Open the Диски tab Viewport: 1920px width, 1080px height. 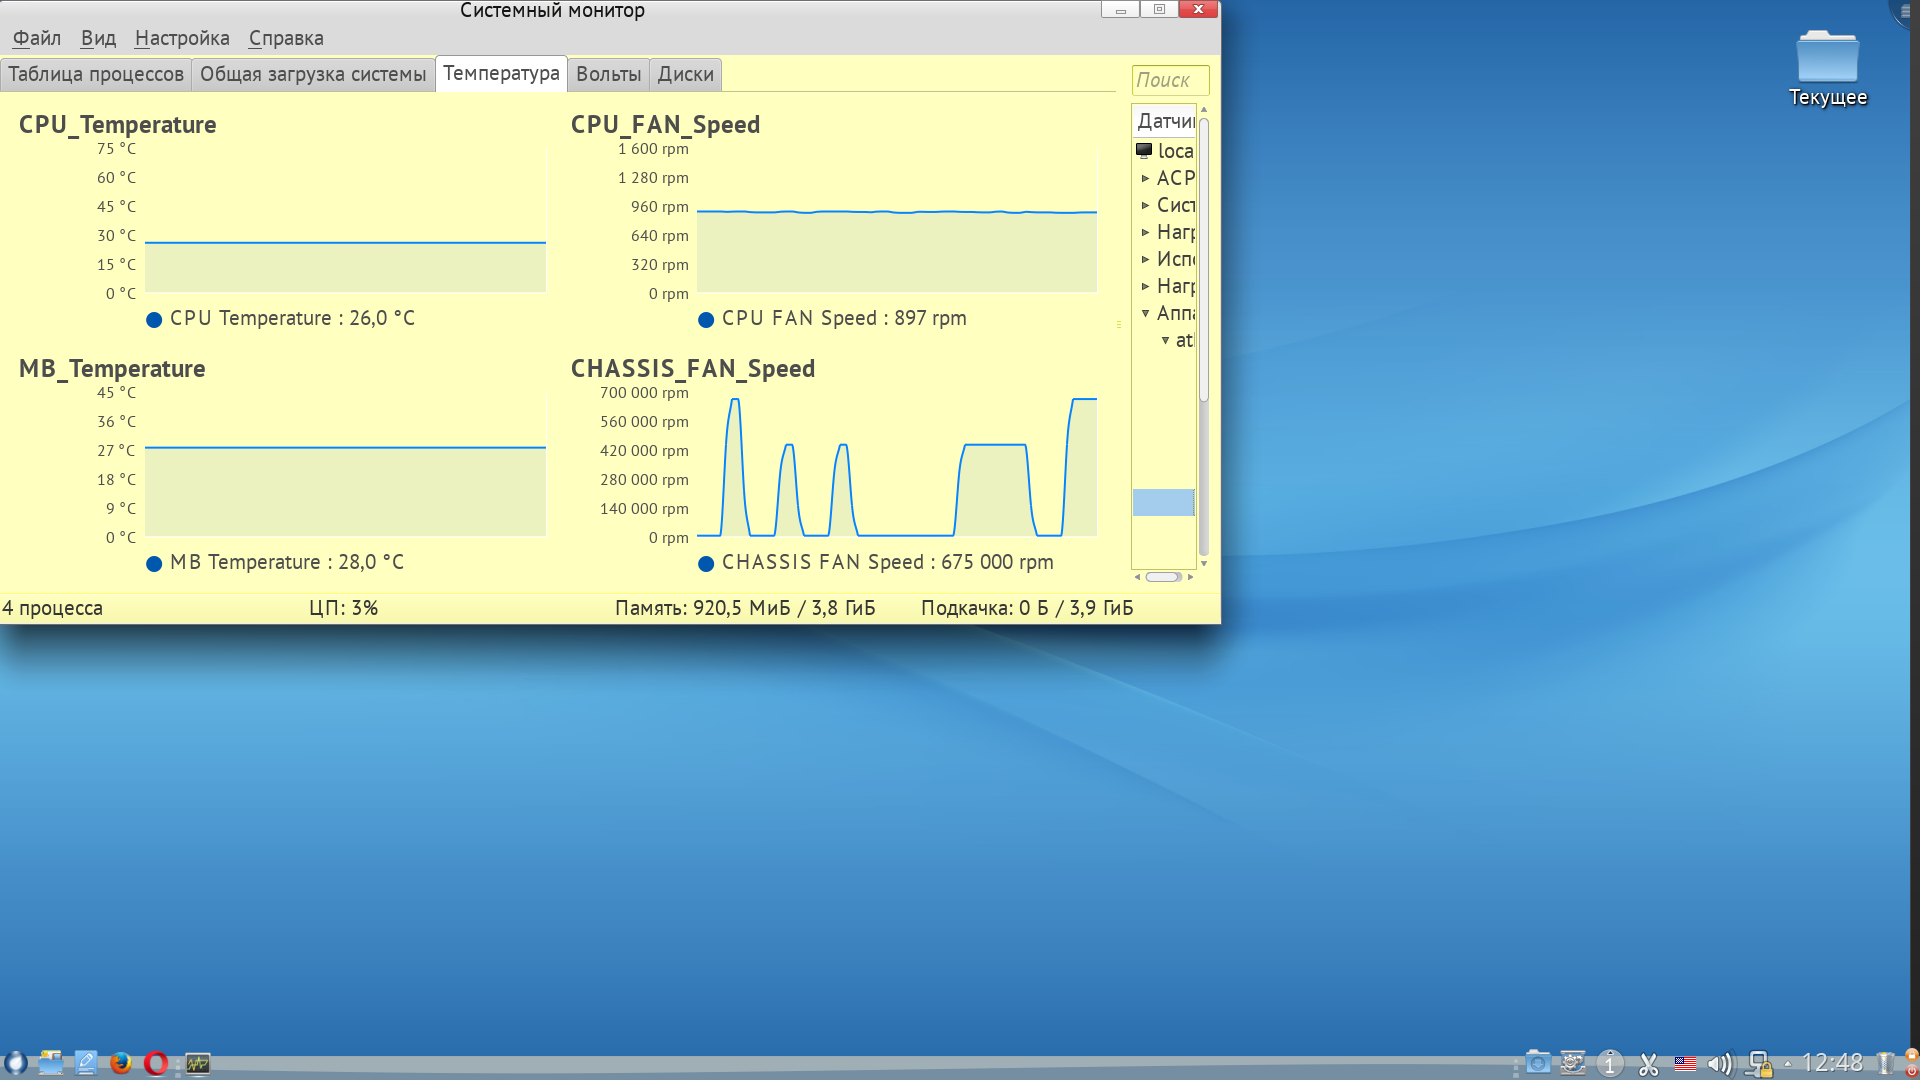(685, 74)
